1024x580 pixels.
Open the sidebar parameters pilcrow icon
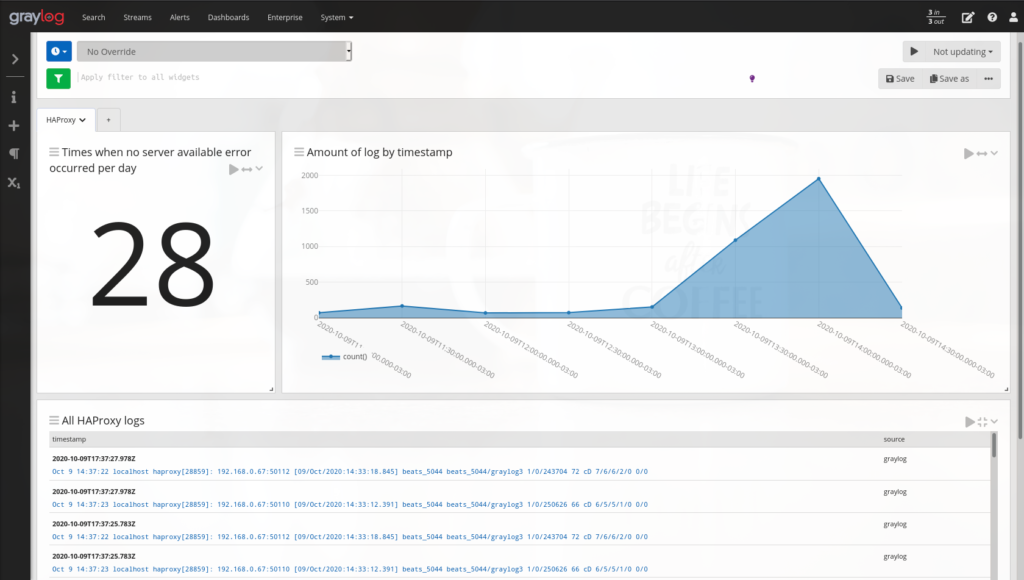click(x=14, y=154)
